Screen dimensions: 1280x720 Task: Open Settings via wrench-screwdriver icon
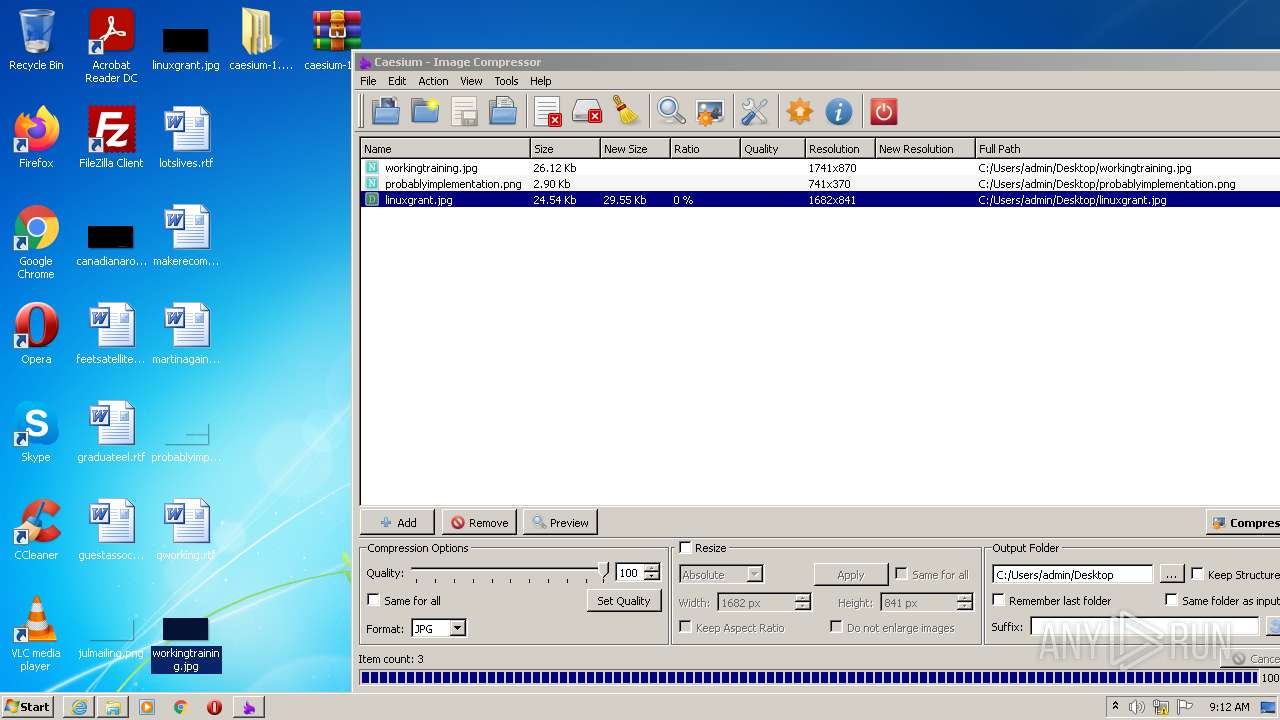pyautogui.click(x=755, y=111)
